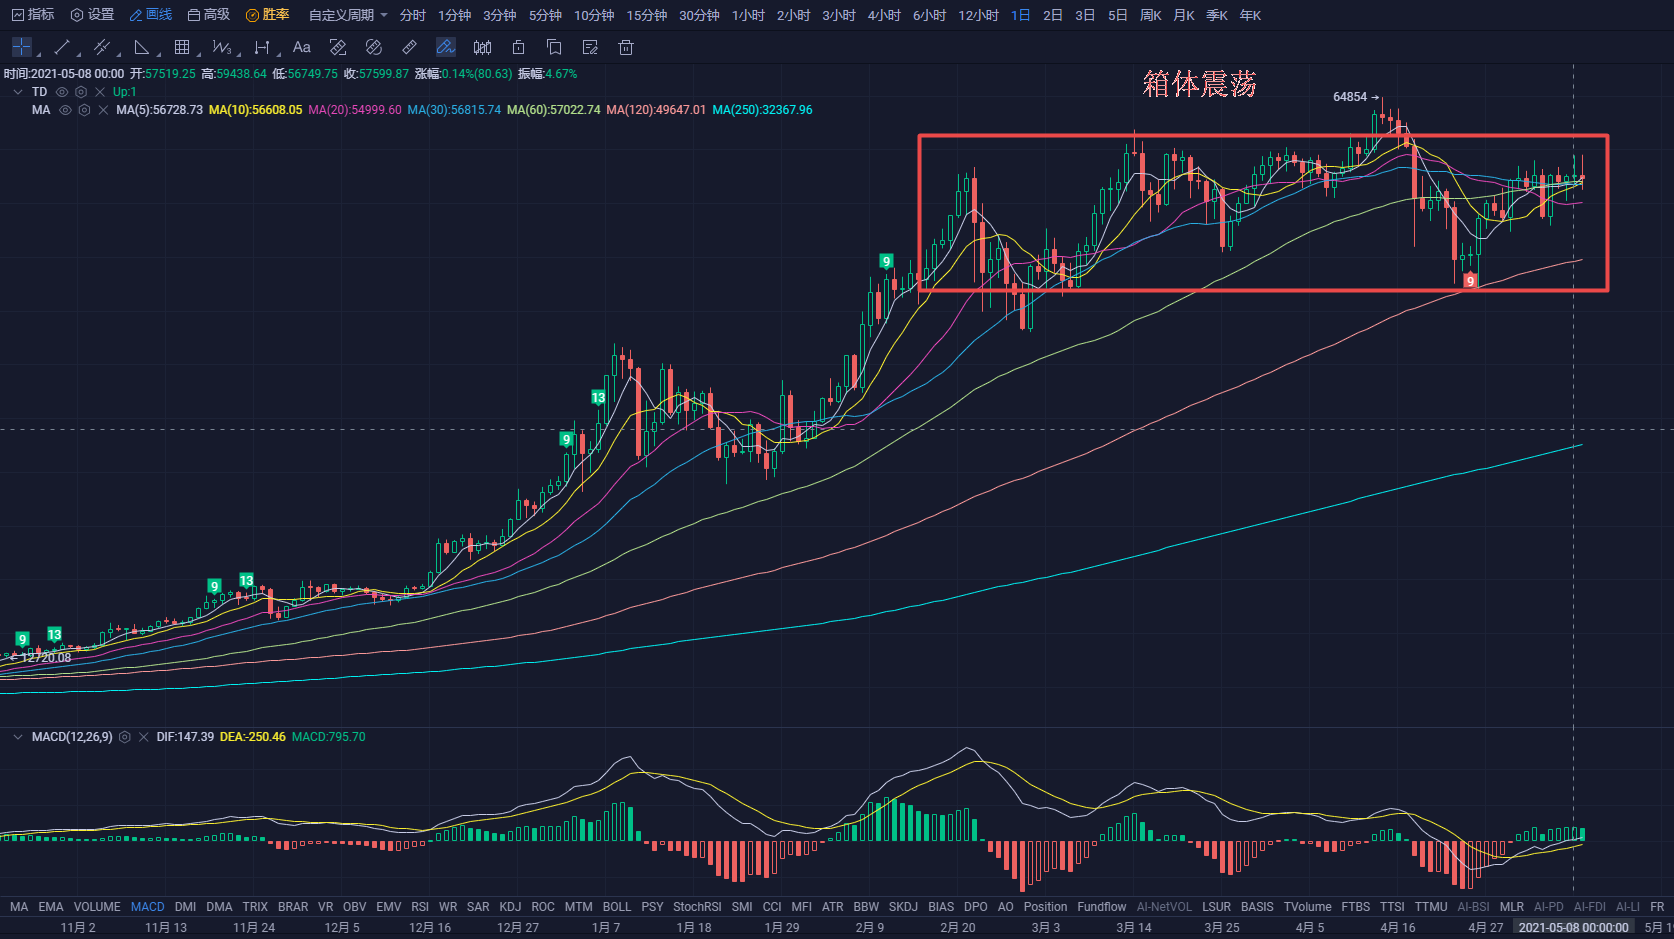
Task: Toggle the 画线 drawing menu
Action: click(151, 15)
